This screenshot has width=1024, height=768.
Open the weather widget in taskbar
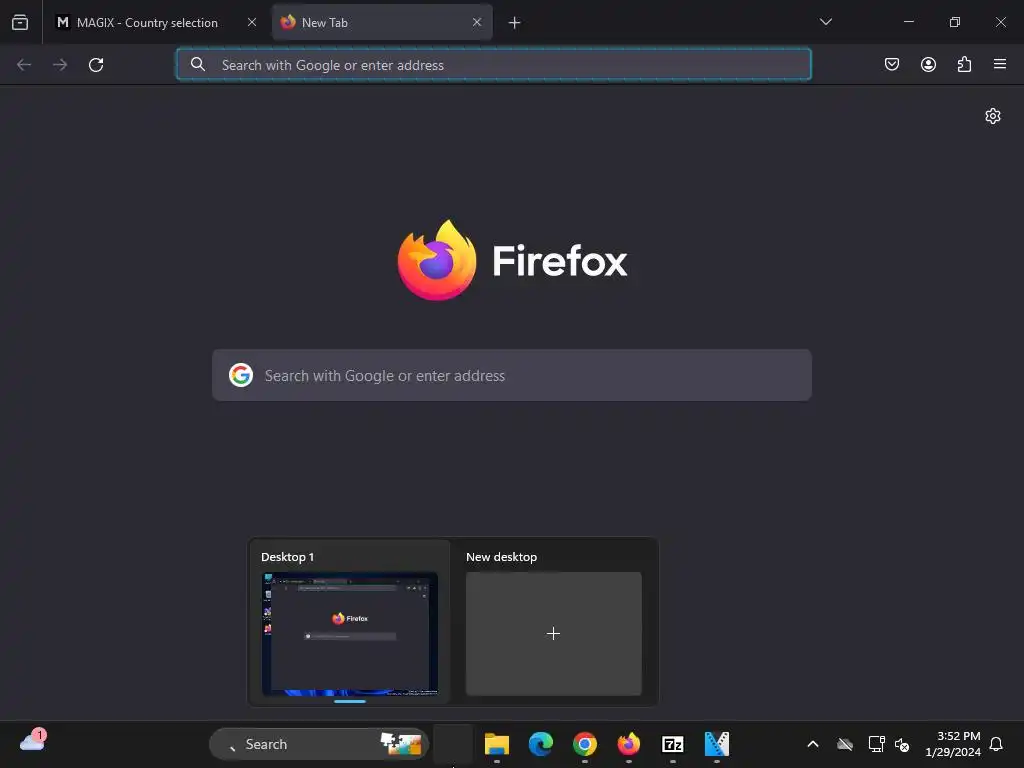pos(33,742)
